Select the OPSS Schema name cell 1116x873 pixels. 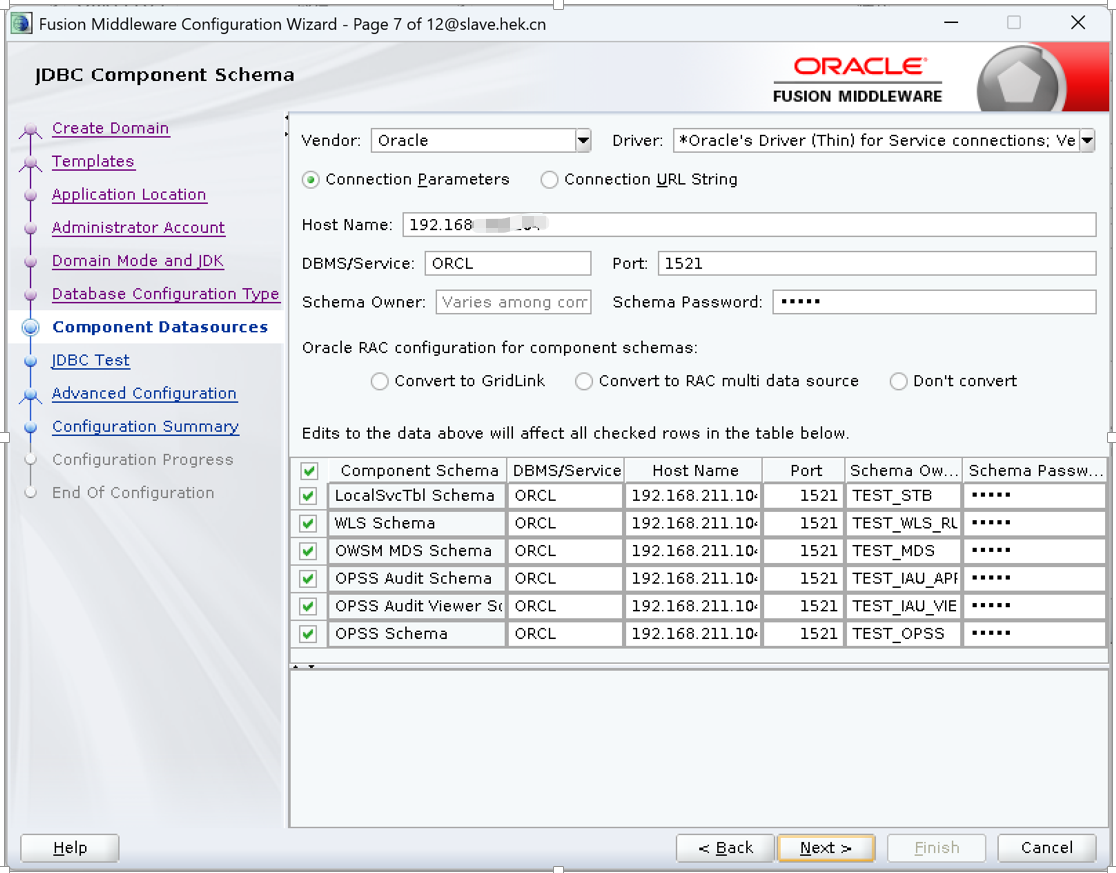coord(417,634)
